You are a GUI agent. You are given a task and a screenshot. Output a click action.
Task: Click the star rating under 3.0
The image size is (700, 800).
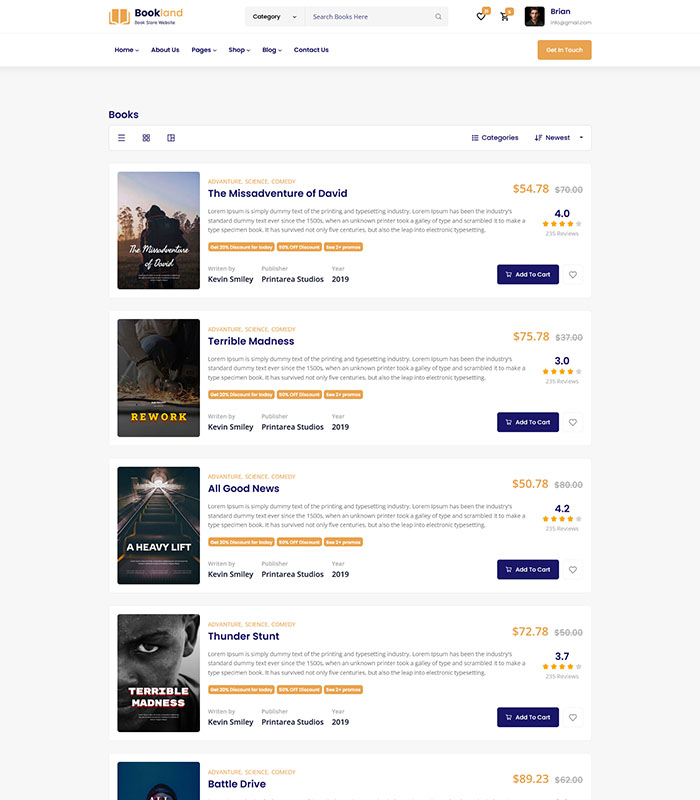click(562, 371)
